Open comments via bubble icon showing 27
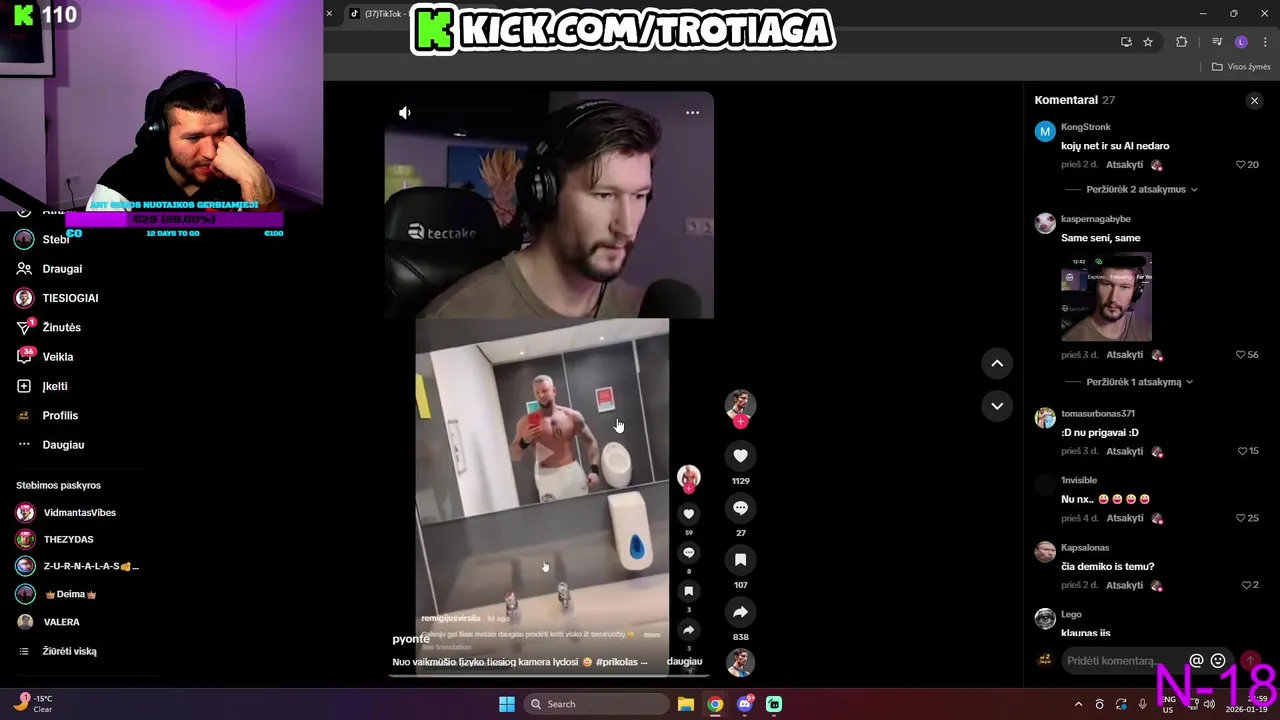1280x720 pixels. click(x=740, y=508)
